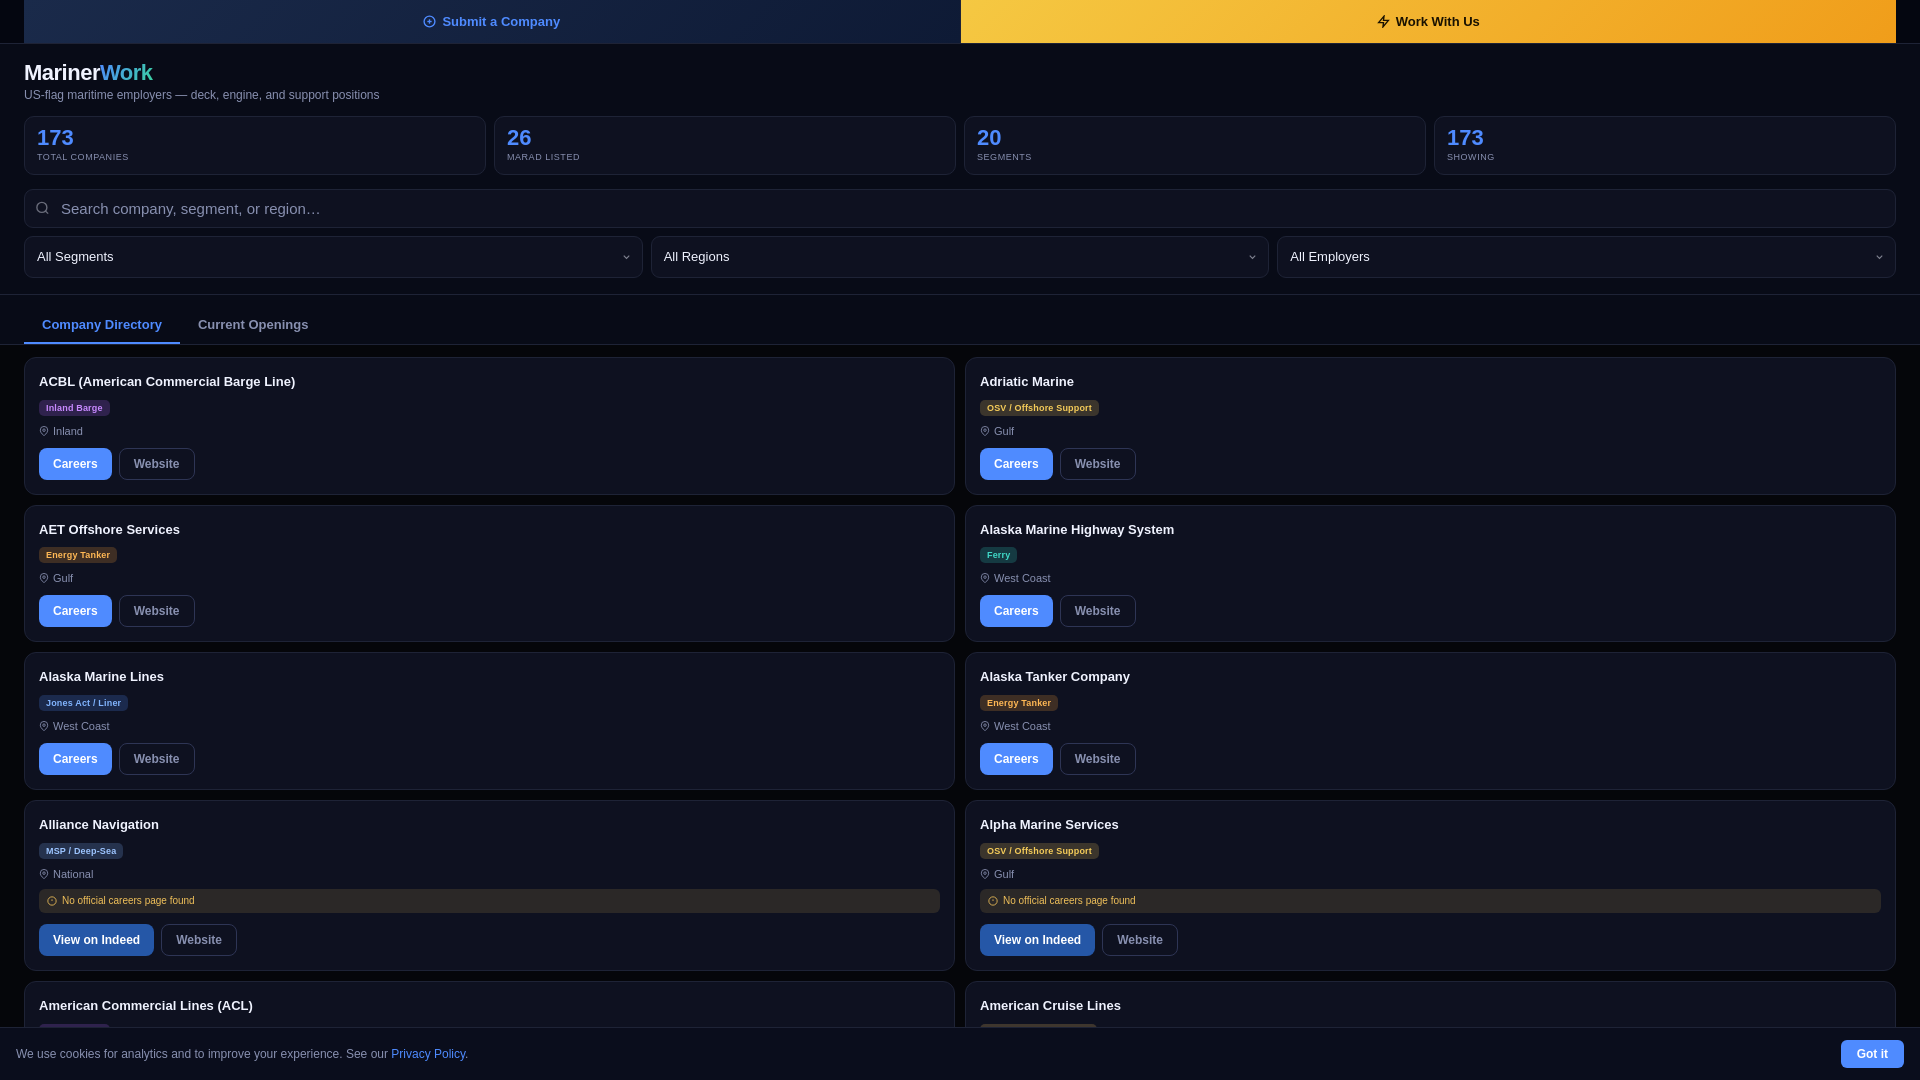The image size is (1920, 1080).
Task: Click OSV / Offshore Support tag on Adriatic Marine
Action: (x=1039, y=408)
